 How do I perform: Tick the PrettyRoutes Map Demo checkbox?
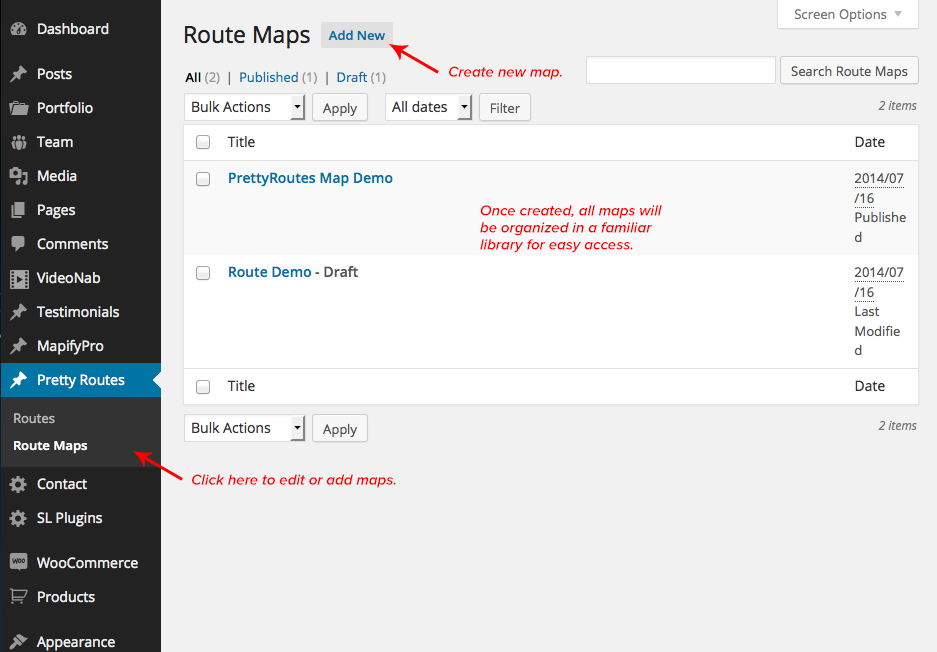coord(203,179)
